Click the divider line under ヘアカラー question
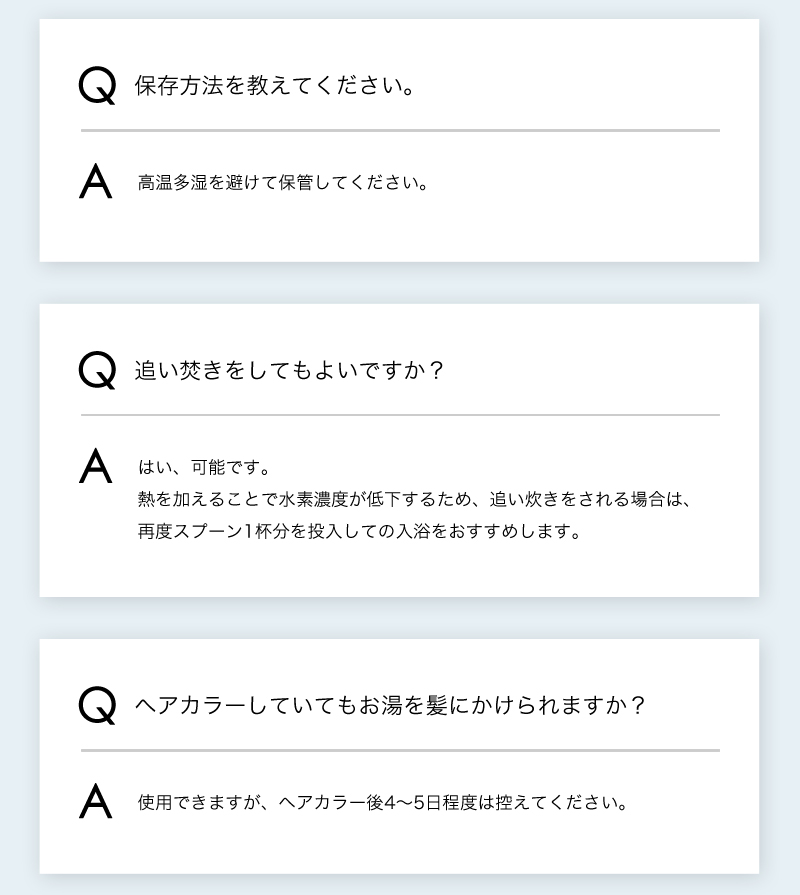 click(400, 750)
